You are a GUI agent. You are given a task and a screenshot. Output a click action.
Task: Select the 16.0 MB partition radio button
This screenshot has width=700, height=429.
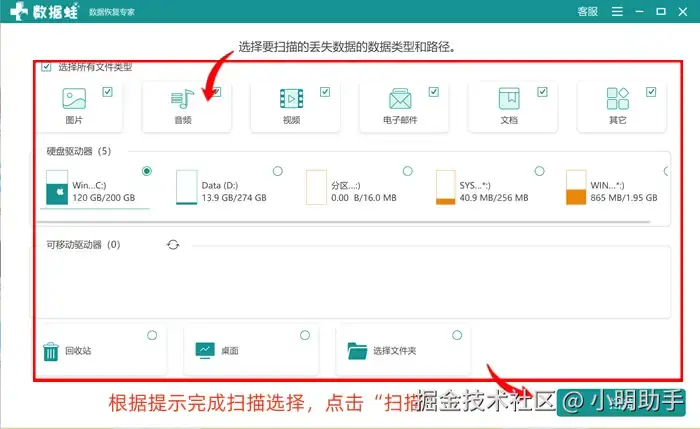(408, 171)
